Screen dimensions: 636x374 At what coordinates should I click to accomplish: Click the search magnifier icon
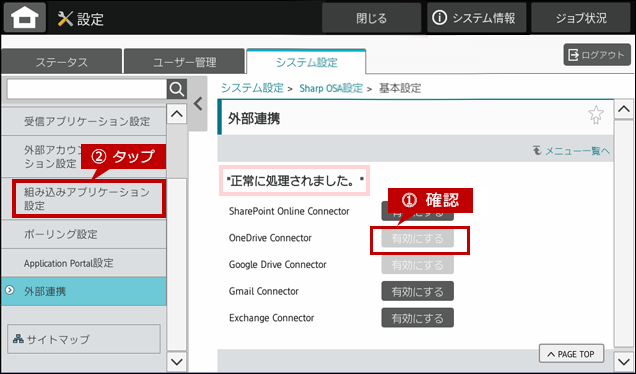[177, 89]
